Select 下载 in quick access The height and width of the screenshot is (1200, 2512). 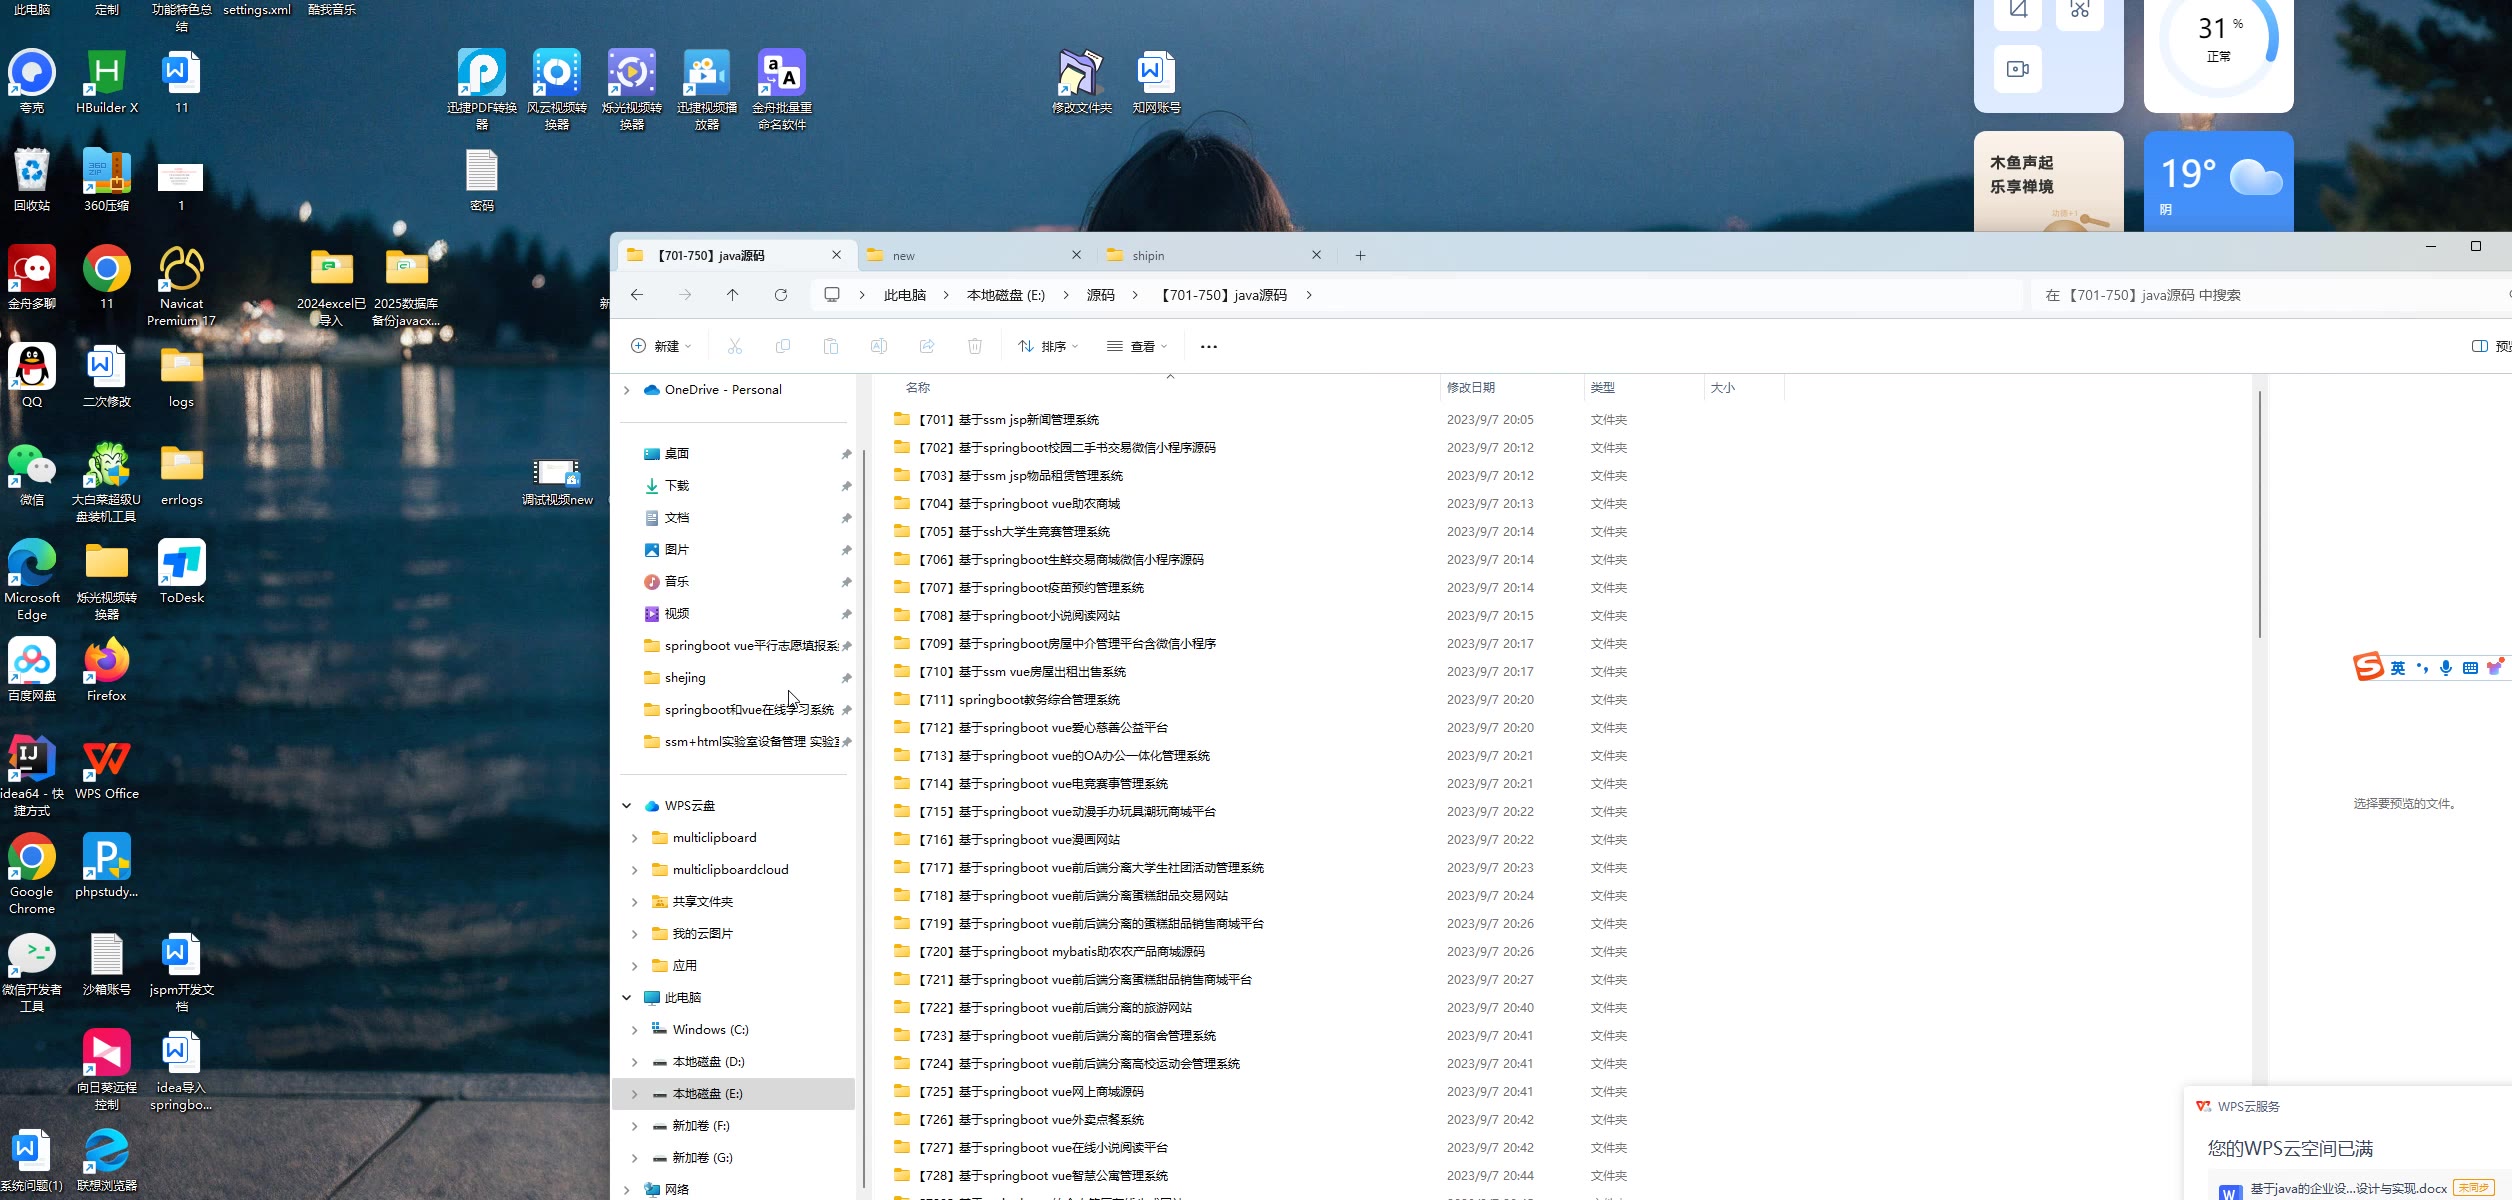pos(735,486)
